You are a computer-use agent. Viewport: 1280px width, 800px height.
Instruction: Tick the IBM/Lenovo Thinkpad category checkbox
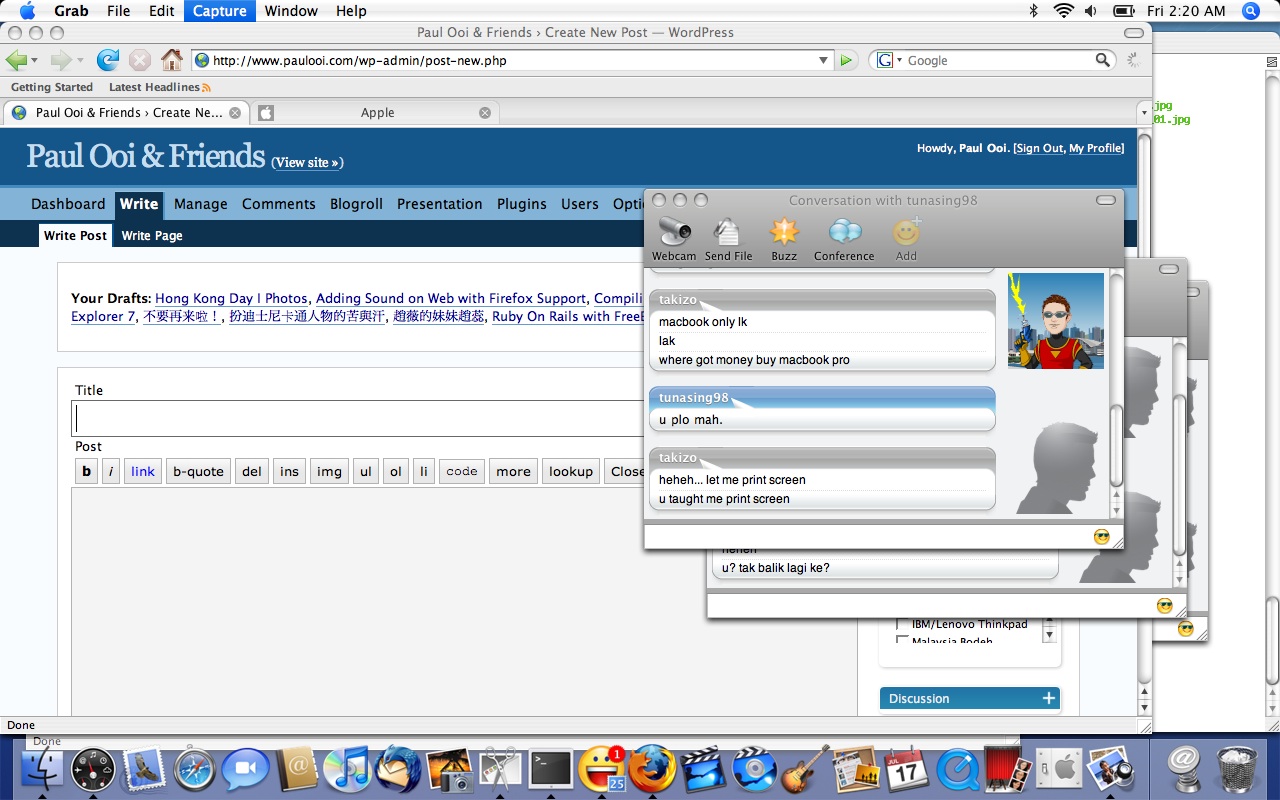[902, 625]
